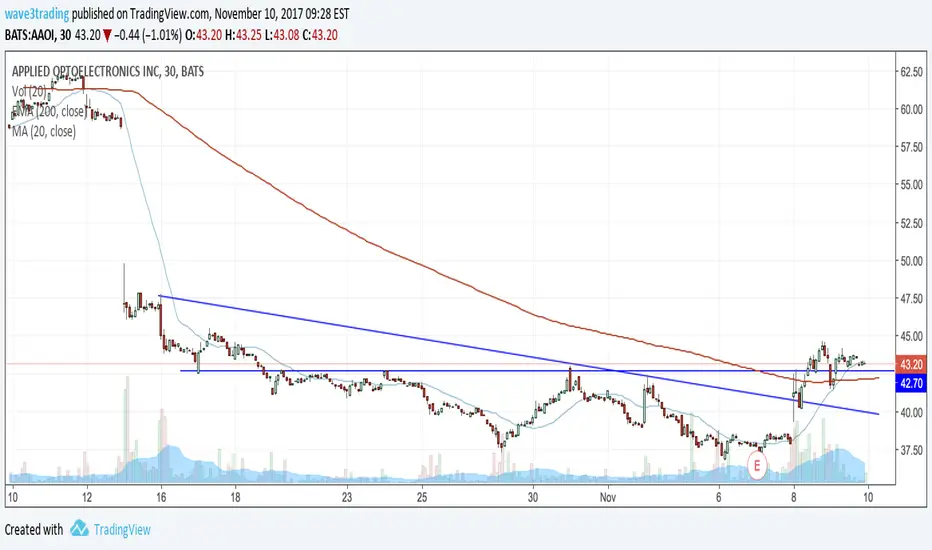Click the BATS:AAOI symbol text in header

(x=30, y=35)
